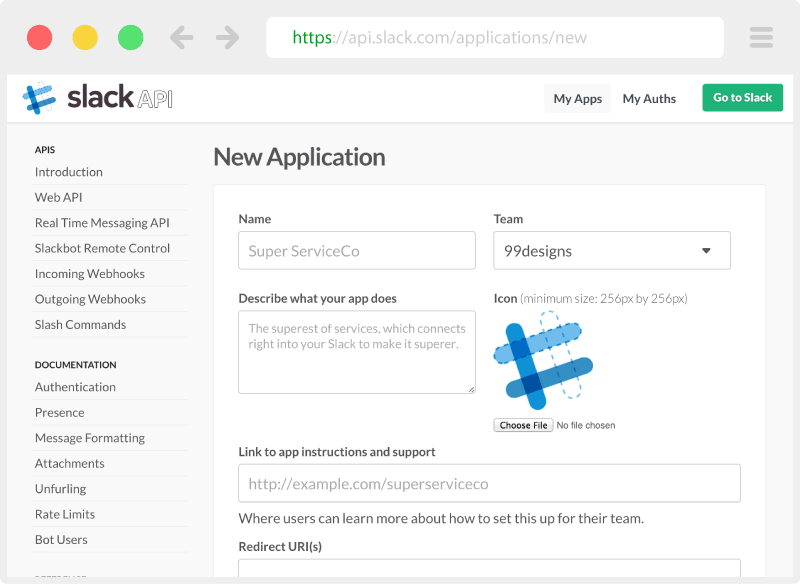This screenshot has width=800, height=584.
Task: Open Authentication documentation
Action: pyautogui.click(x=75, y=387)
